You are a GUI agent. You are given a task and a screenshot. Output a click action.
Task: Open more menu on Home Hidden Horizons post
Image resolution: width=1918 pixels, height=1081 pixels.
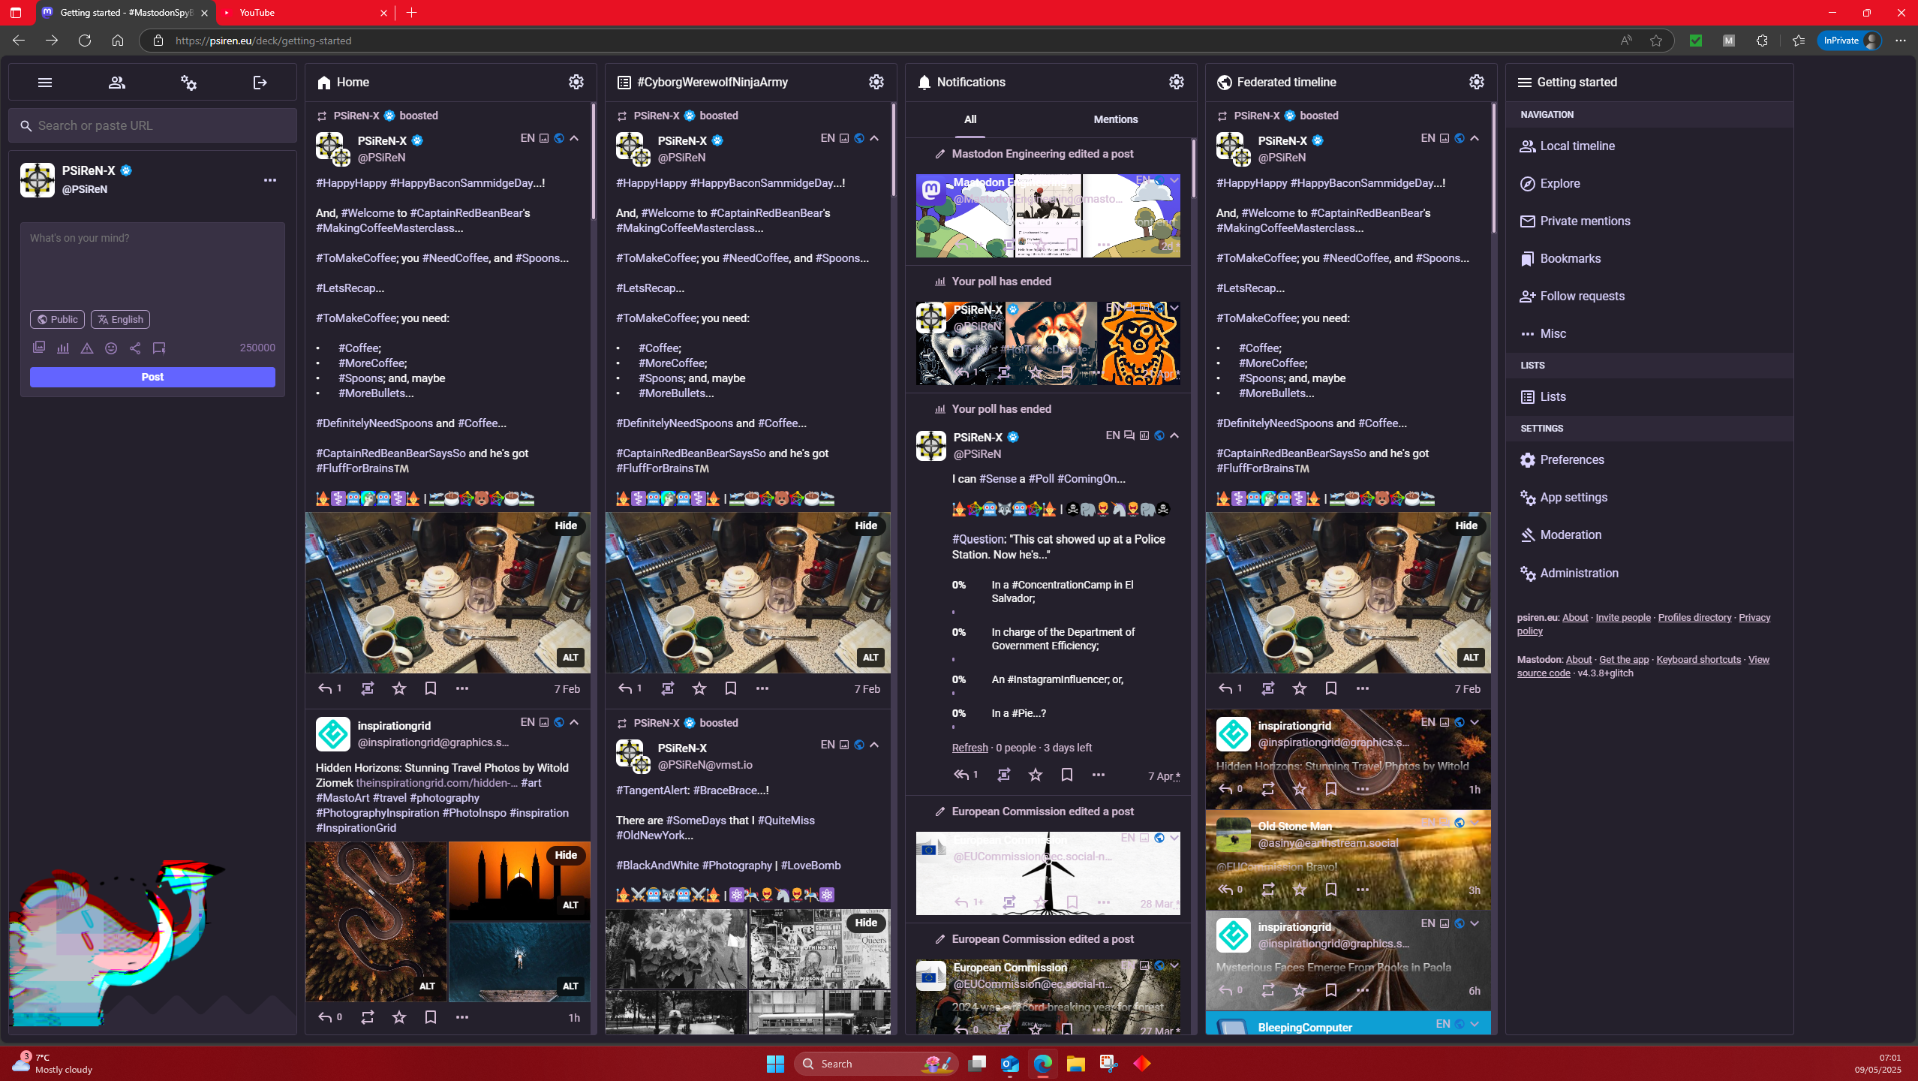tap(462, 1017)
